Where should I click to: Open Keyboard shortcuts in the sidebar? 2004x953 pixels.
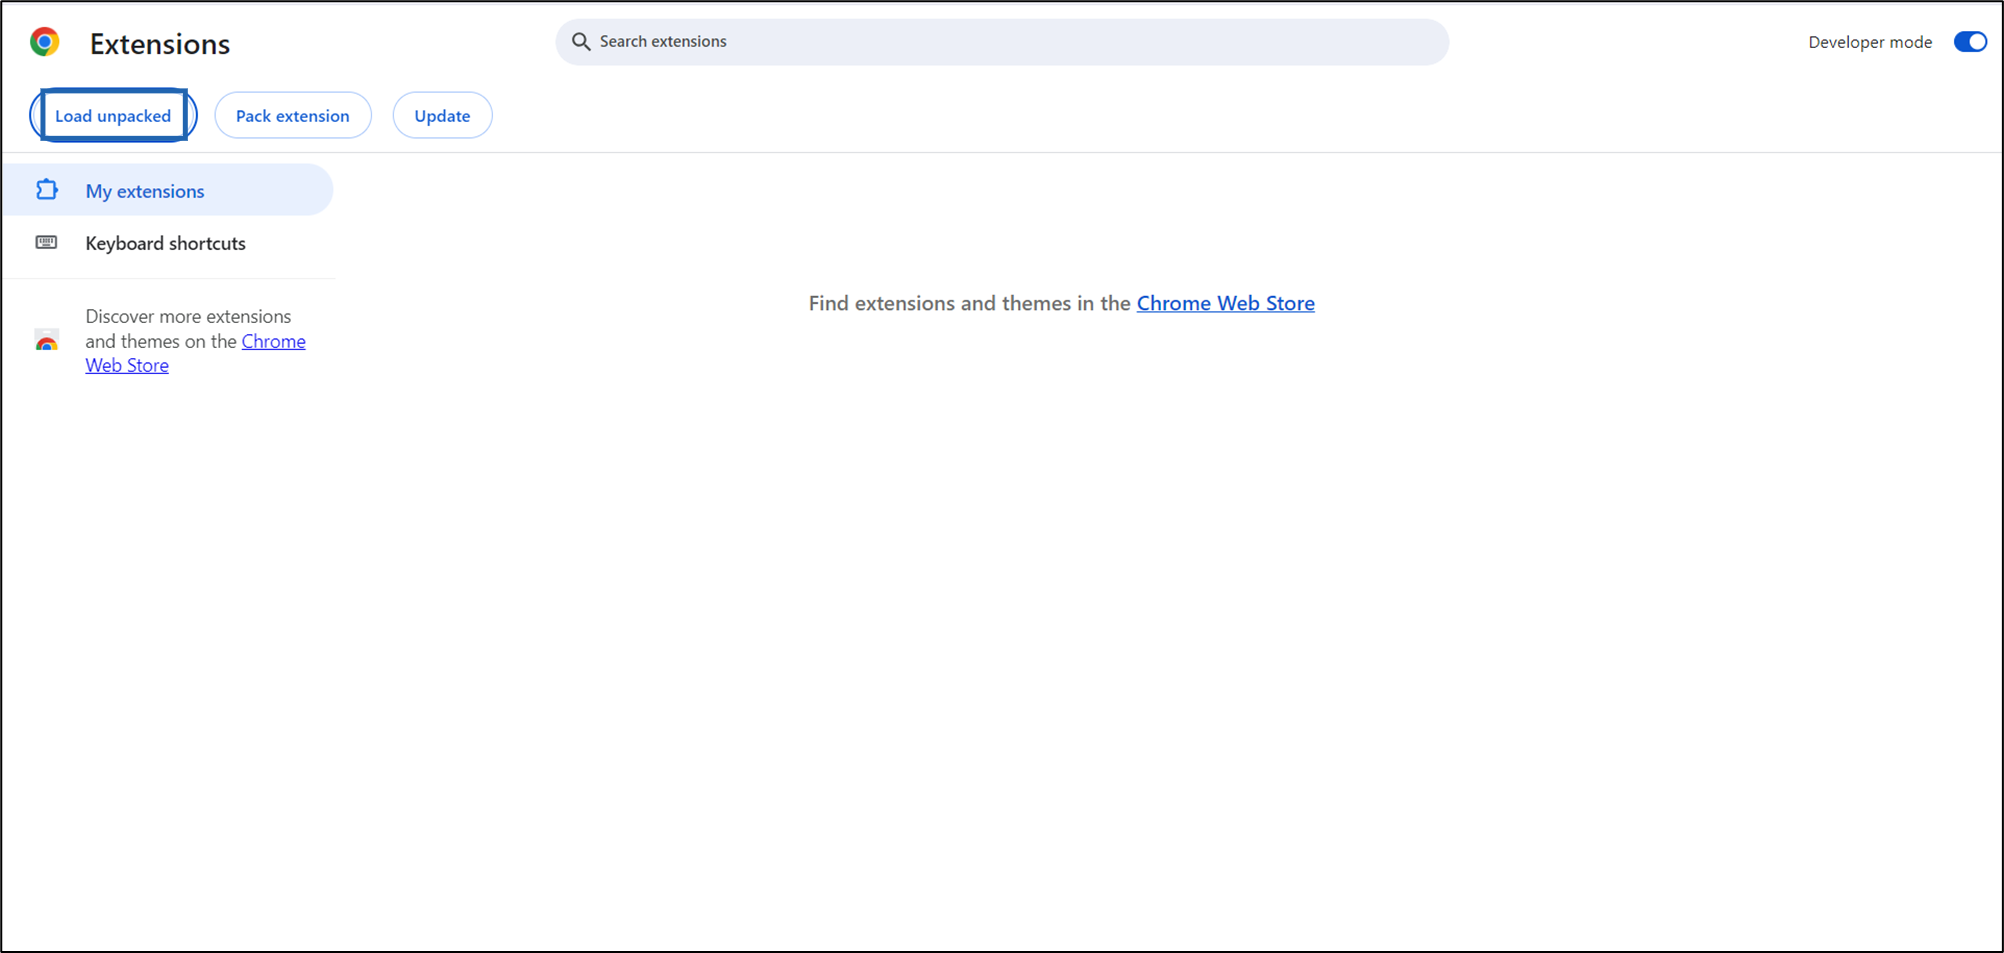[x=167, y=243]
